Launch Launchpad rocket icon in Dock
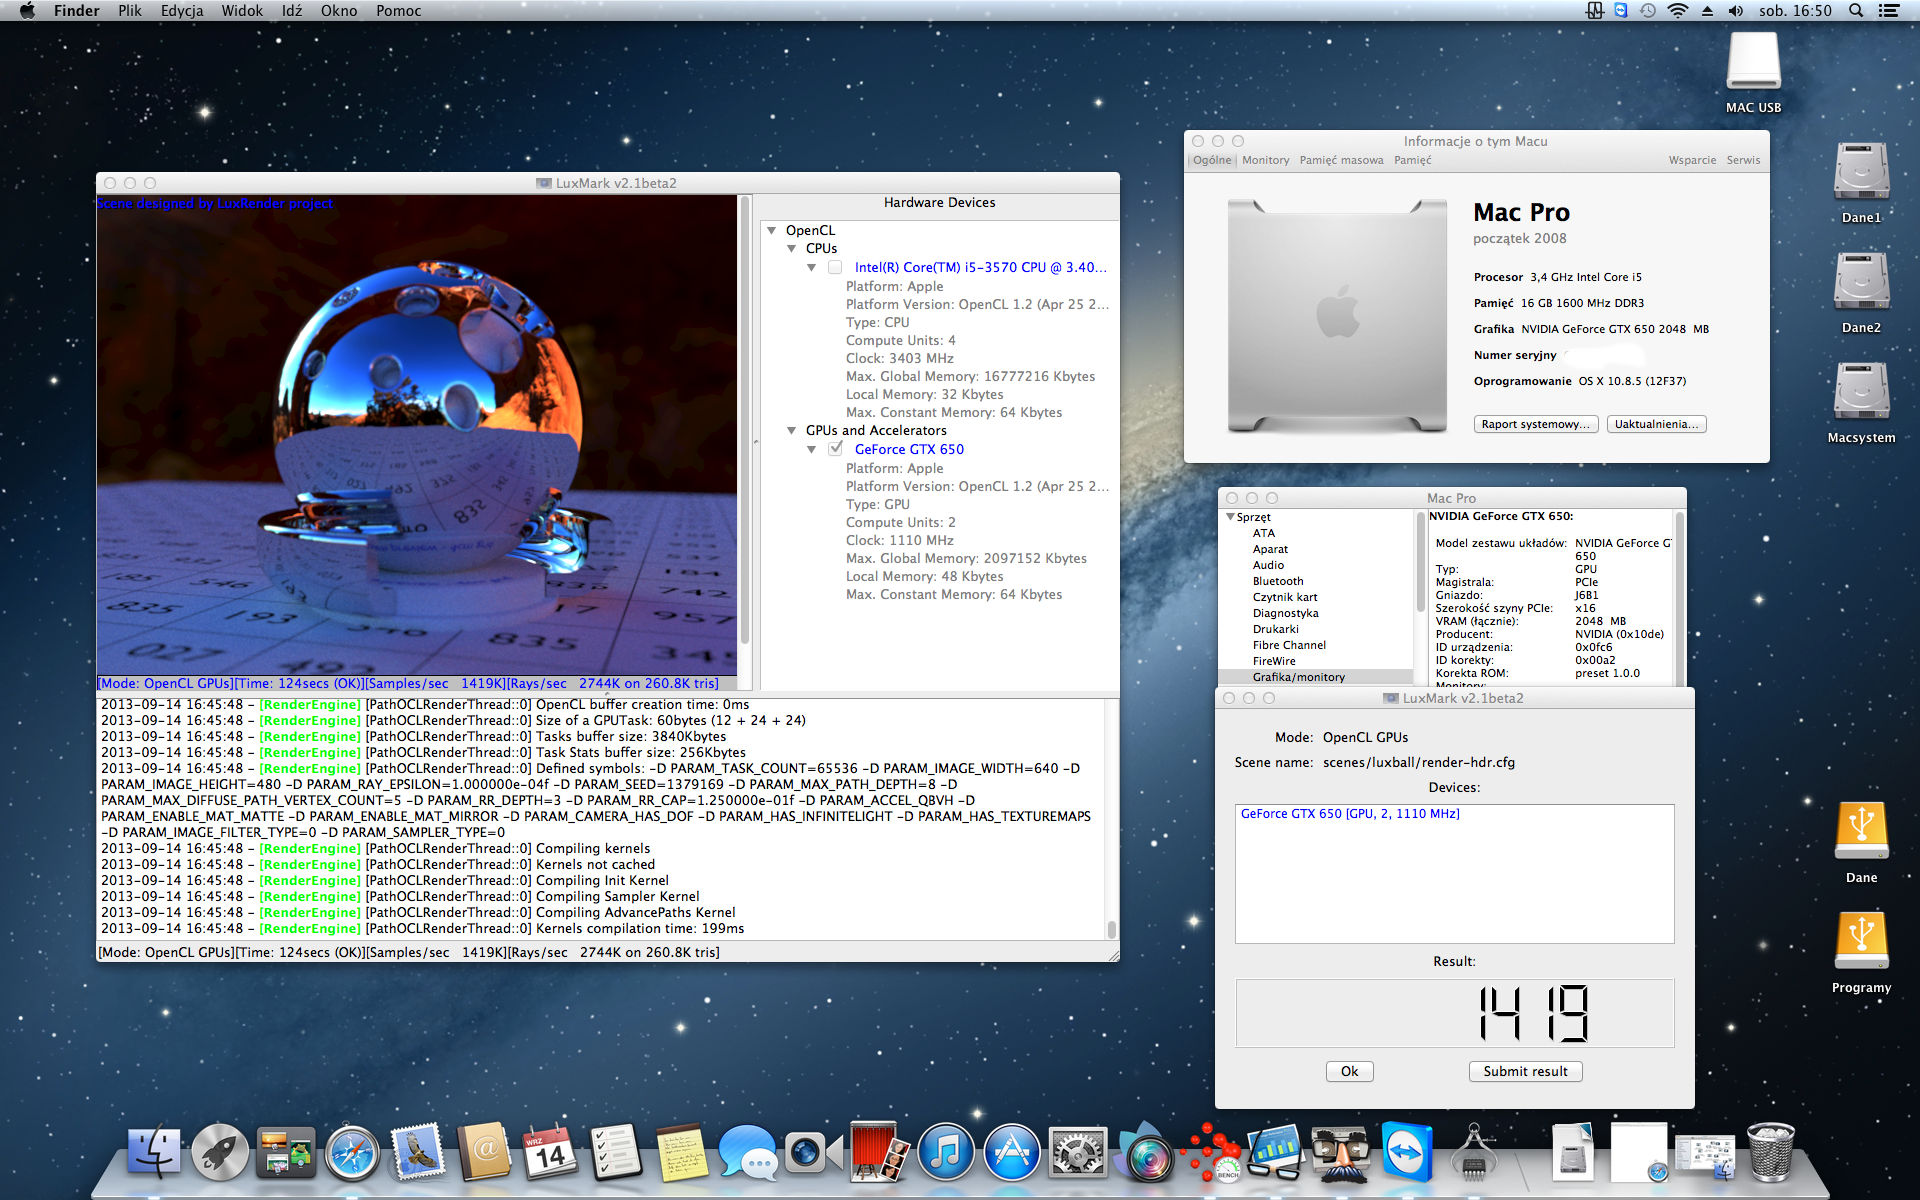This screenshot has height=1200, width=1920. [220, 1152]
